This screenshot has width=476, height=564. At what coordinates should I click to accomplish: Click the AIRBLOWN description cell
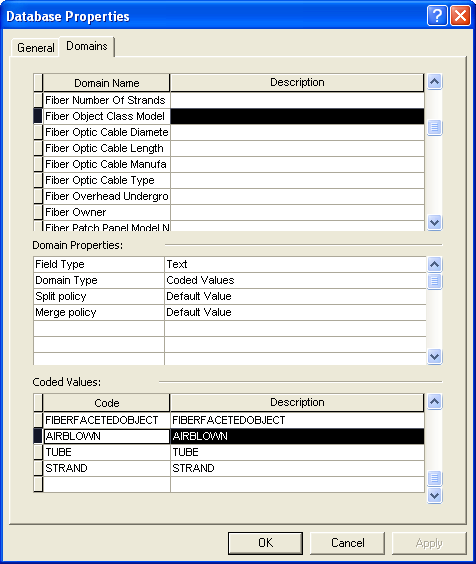click(x=297, y=436)
